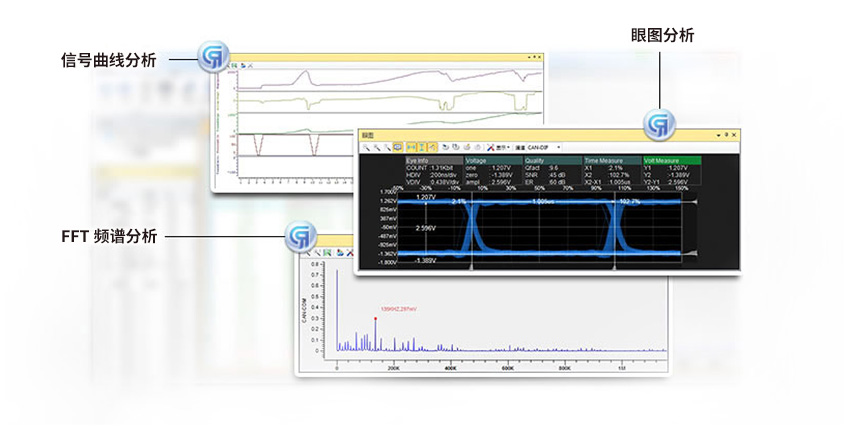Viewport: 850px width, 435px height.
Task: Click the left cursor marker at bottom of eye diagram
Action: pyautogui.click(x=472, y=267)
